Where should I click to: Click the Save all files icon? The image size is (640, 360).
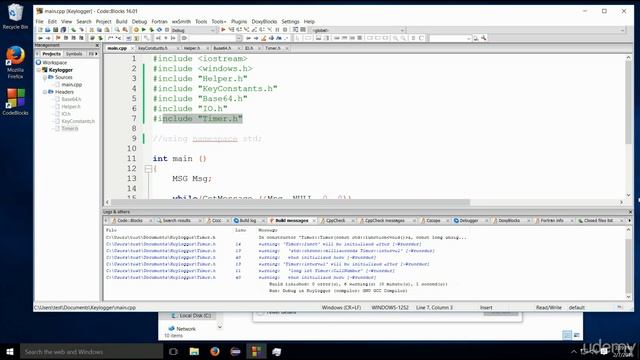[x=63, y=30]
